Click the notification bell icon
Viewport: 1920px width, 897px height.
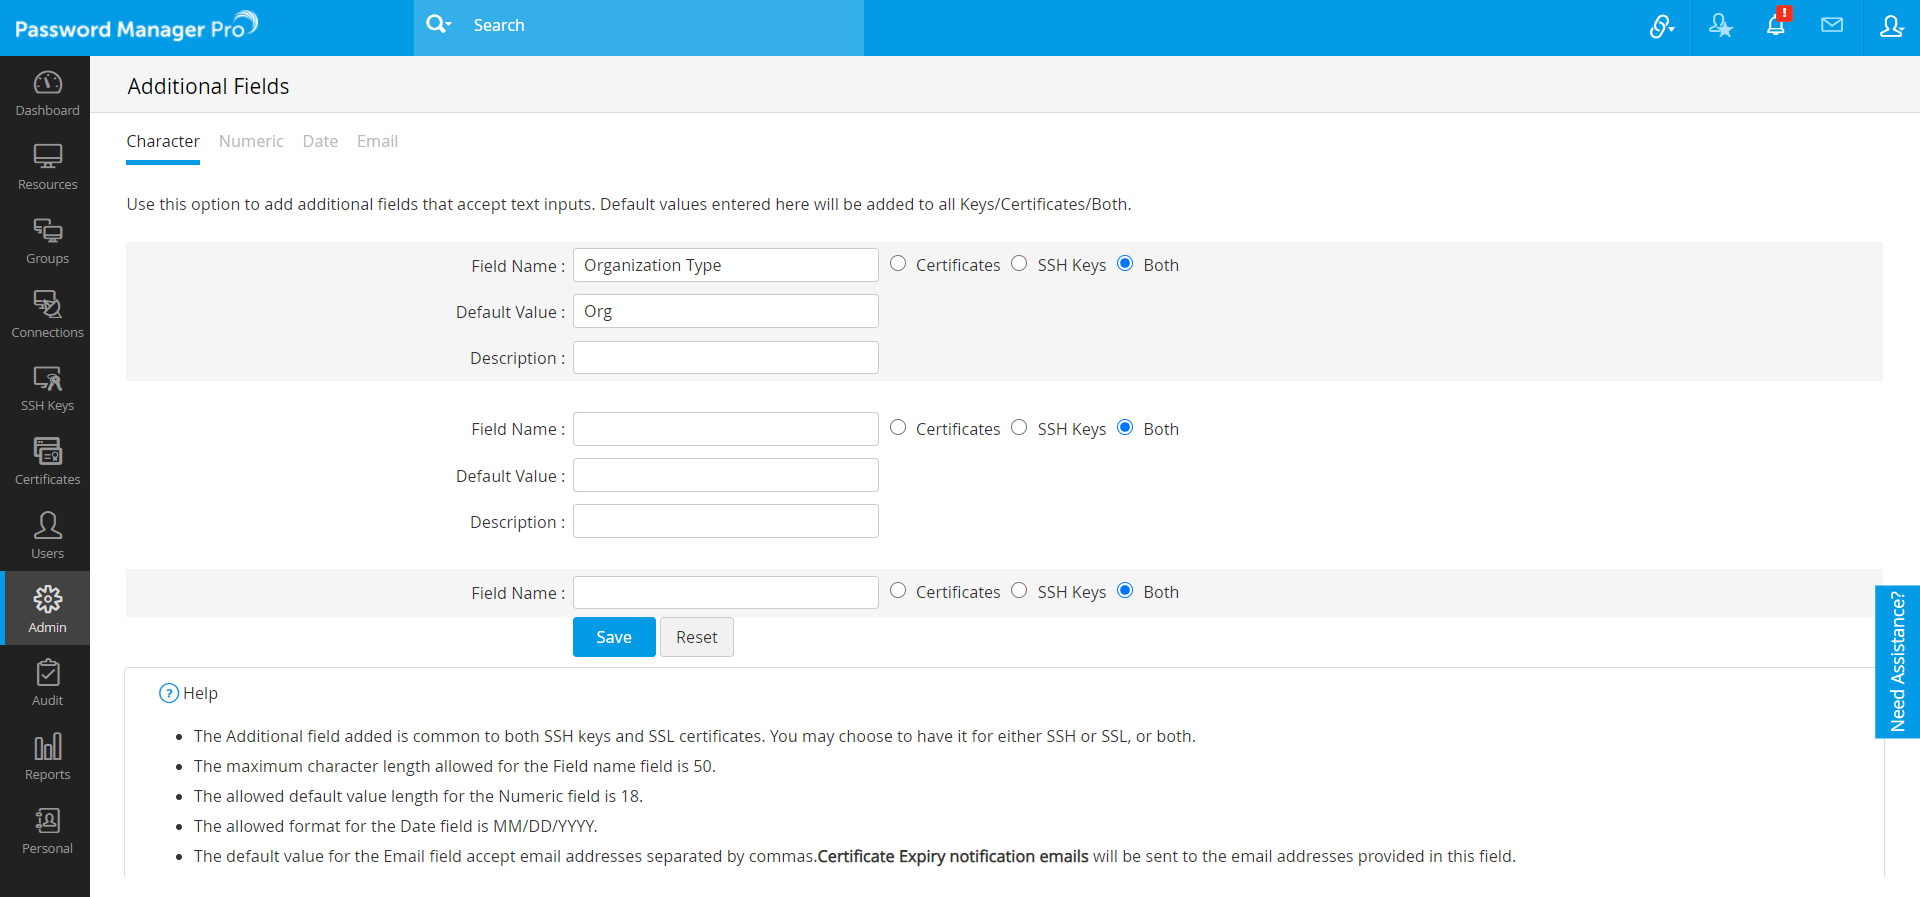click(x=1776, y=26)
